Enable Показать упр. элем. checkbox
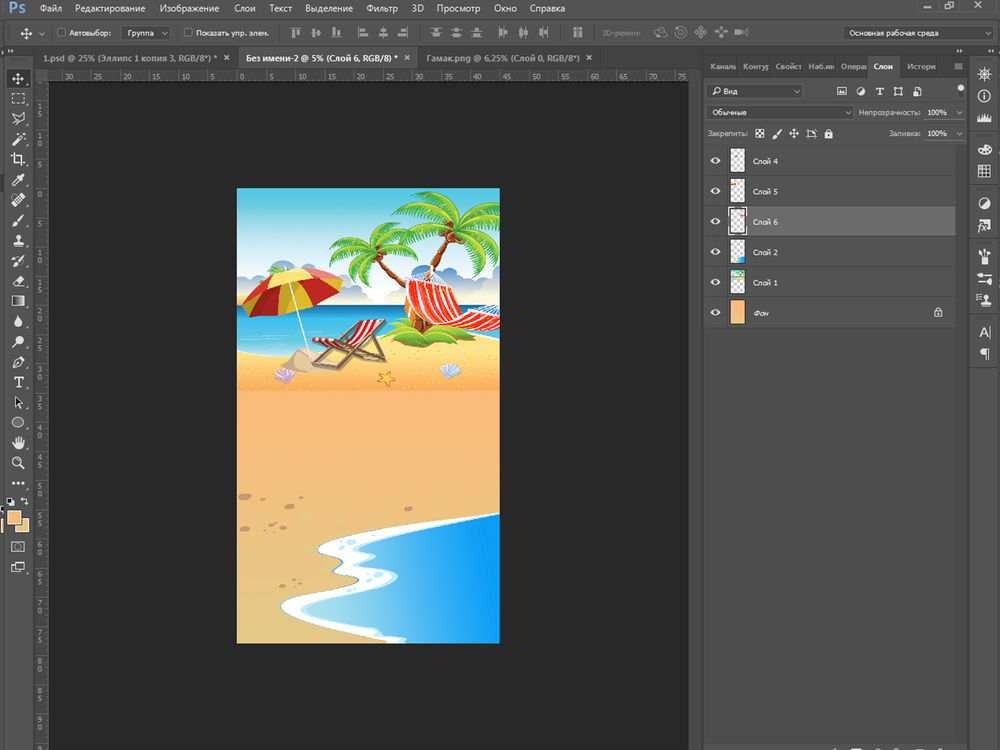 [188, 33]
